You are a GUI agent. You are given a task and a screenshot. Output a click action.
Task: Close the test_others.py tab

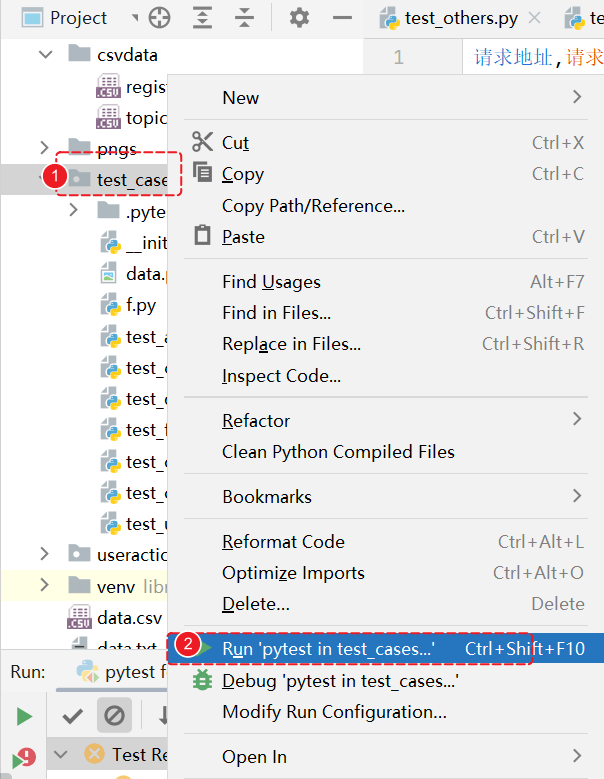pyautogui.click(x=535, y=18)
